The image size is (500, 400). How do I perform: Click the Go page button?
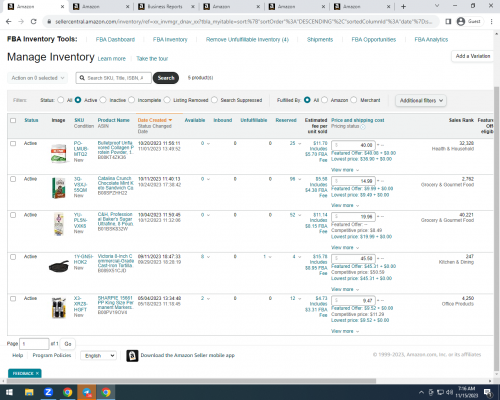[x=68, y=344]
